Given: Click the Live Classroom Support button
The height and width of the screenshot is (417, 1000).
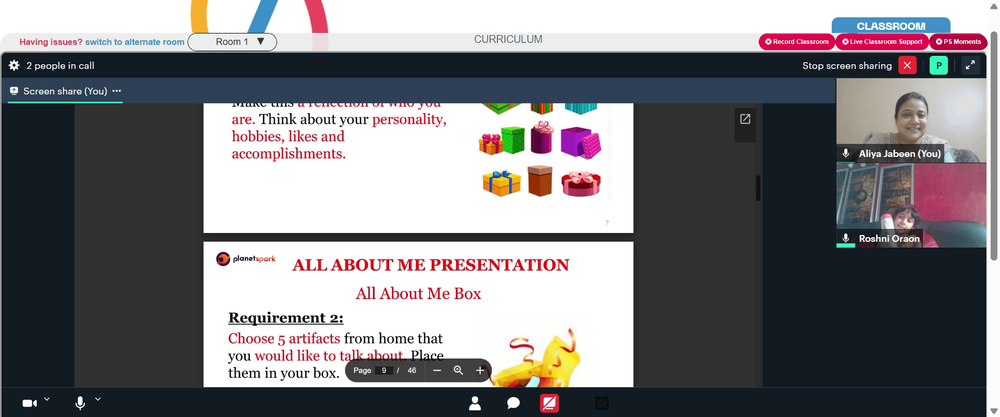Looking at the screenshot, I should pyautogui.click(x=882, y=42).
